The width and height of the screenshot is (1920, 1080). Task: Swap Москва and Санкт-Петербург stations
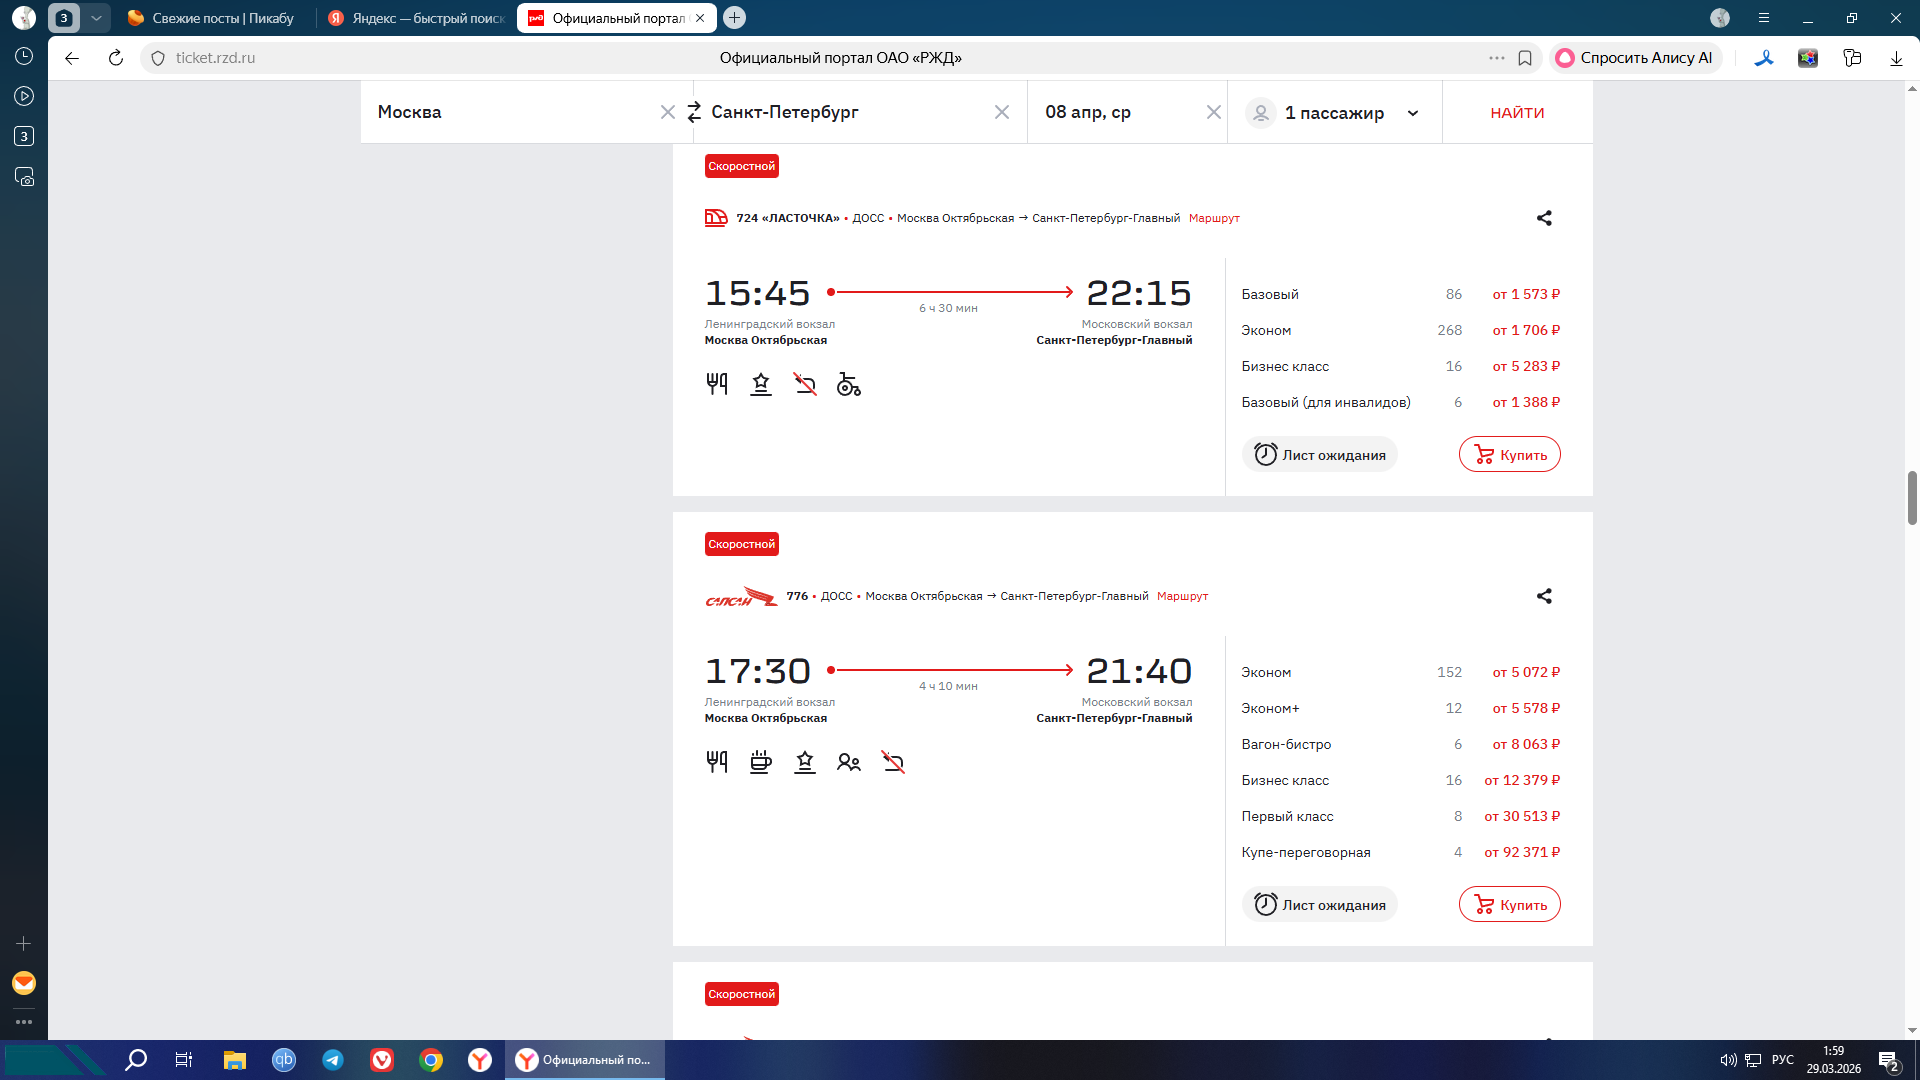694,112
